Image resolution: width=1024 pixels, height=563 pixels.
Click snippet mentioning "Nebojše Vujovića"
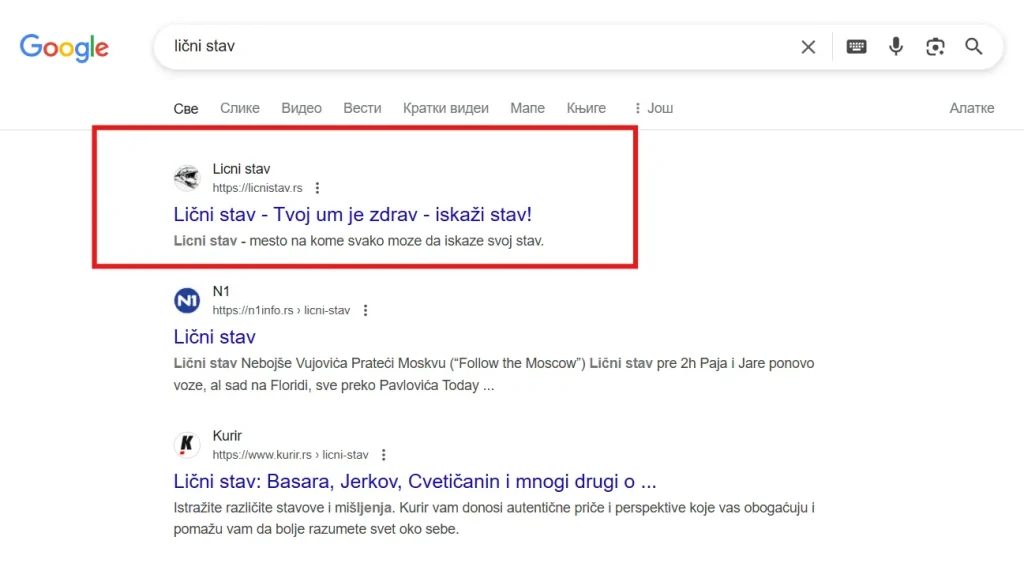[x=494, y=374]
